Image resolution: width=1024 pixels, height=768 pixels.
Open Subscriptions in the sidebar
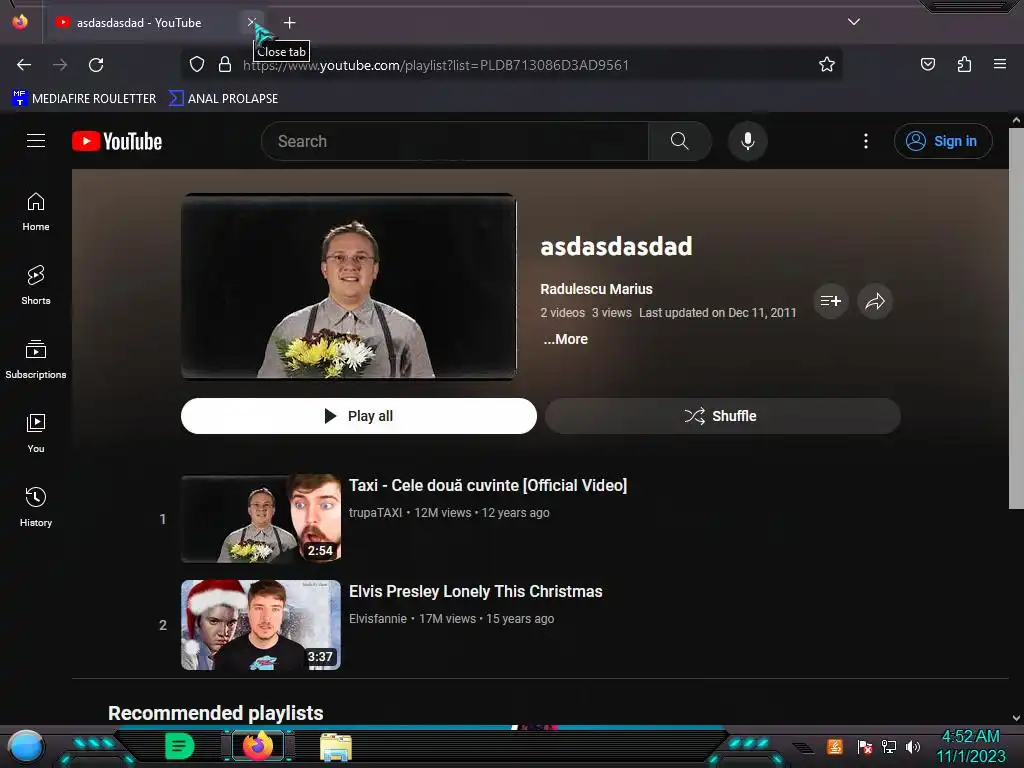pyautogui.click(x=36, y=360)
